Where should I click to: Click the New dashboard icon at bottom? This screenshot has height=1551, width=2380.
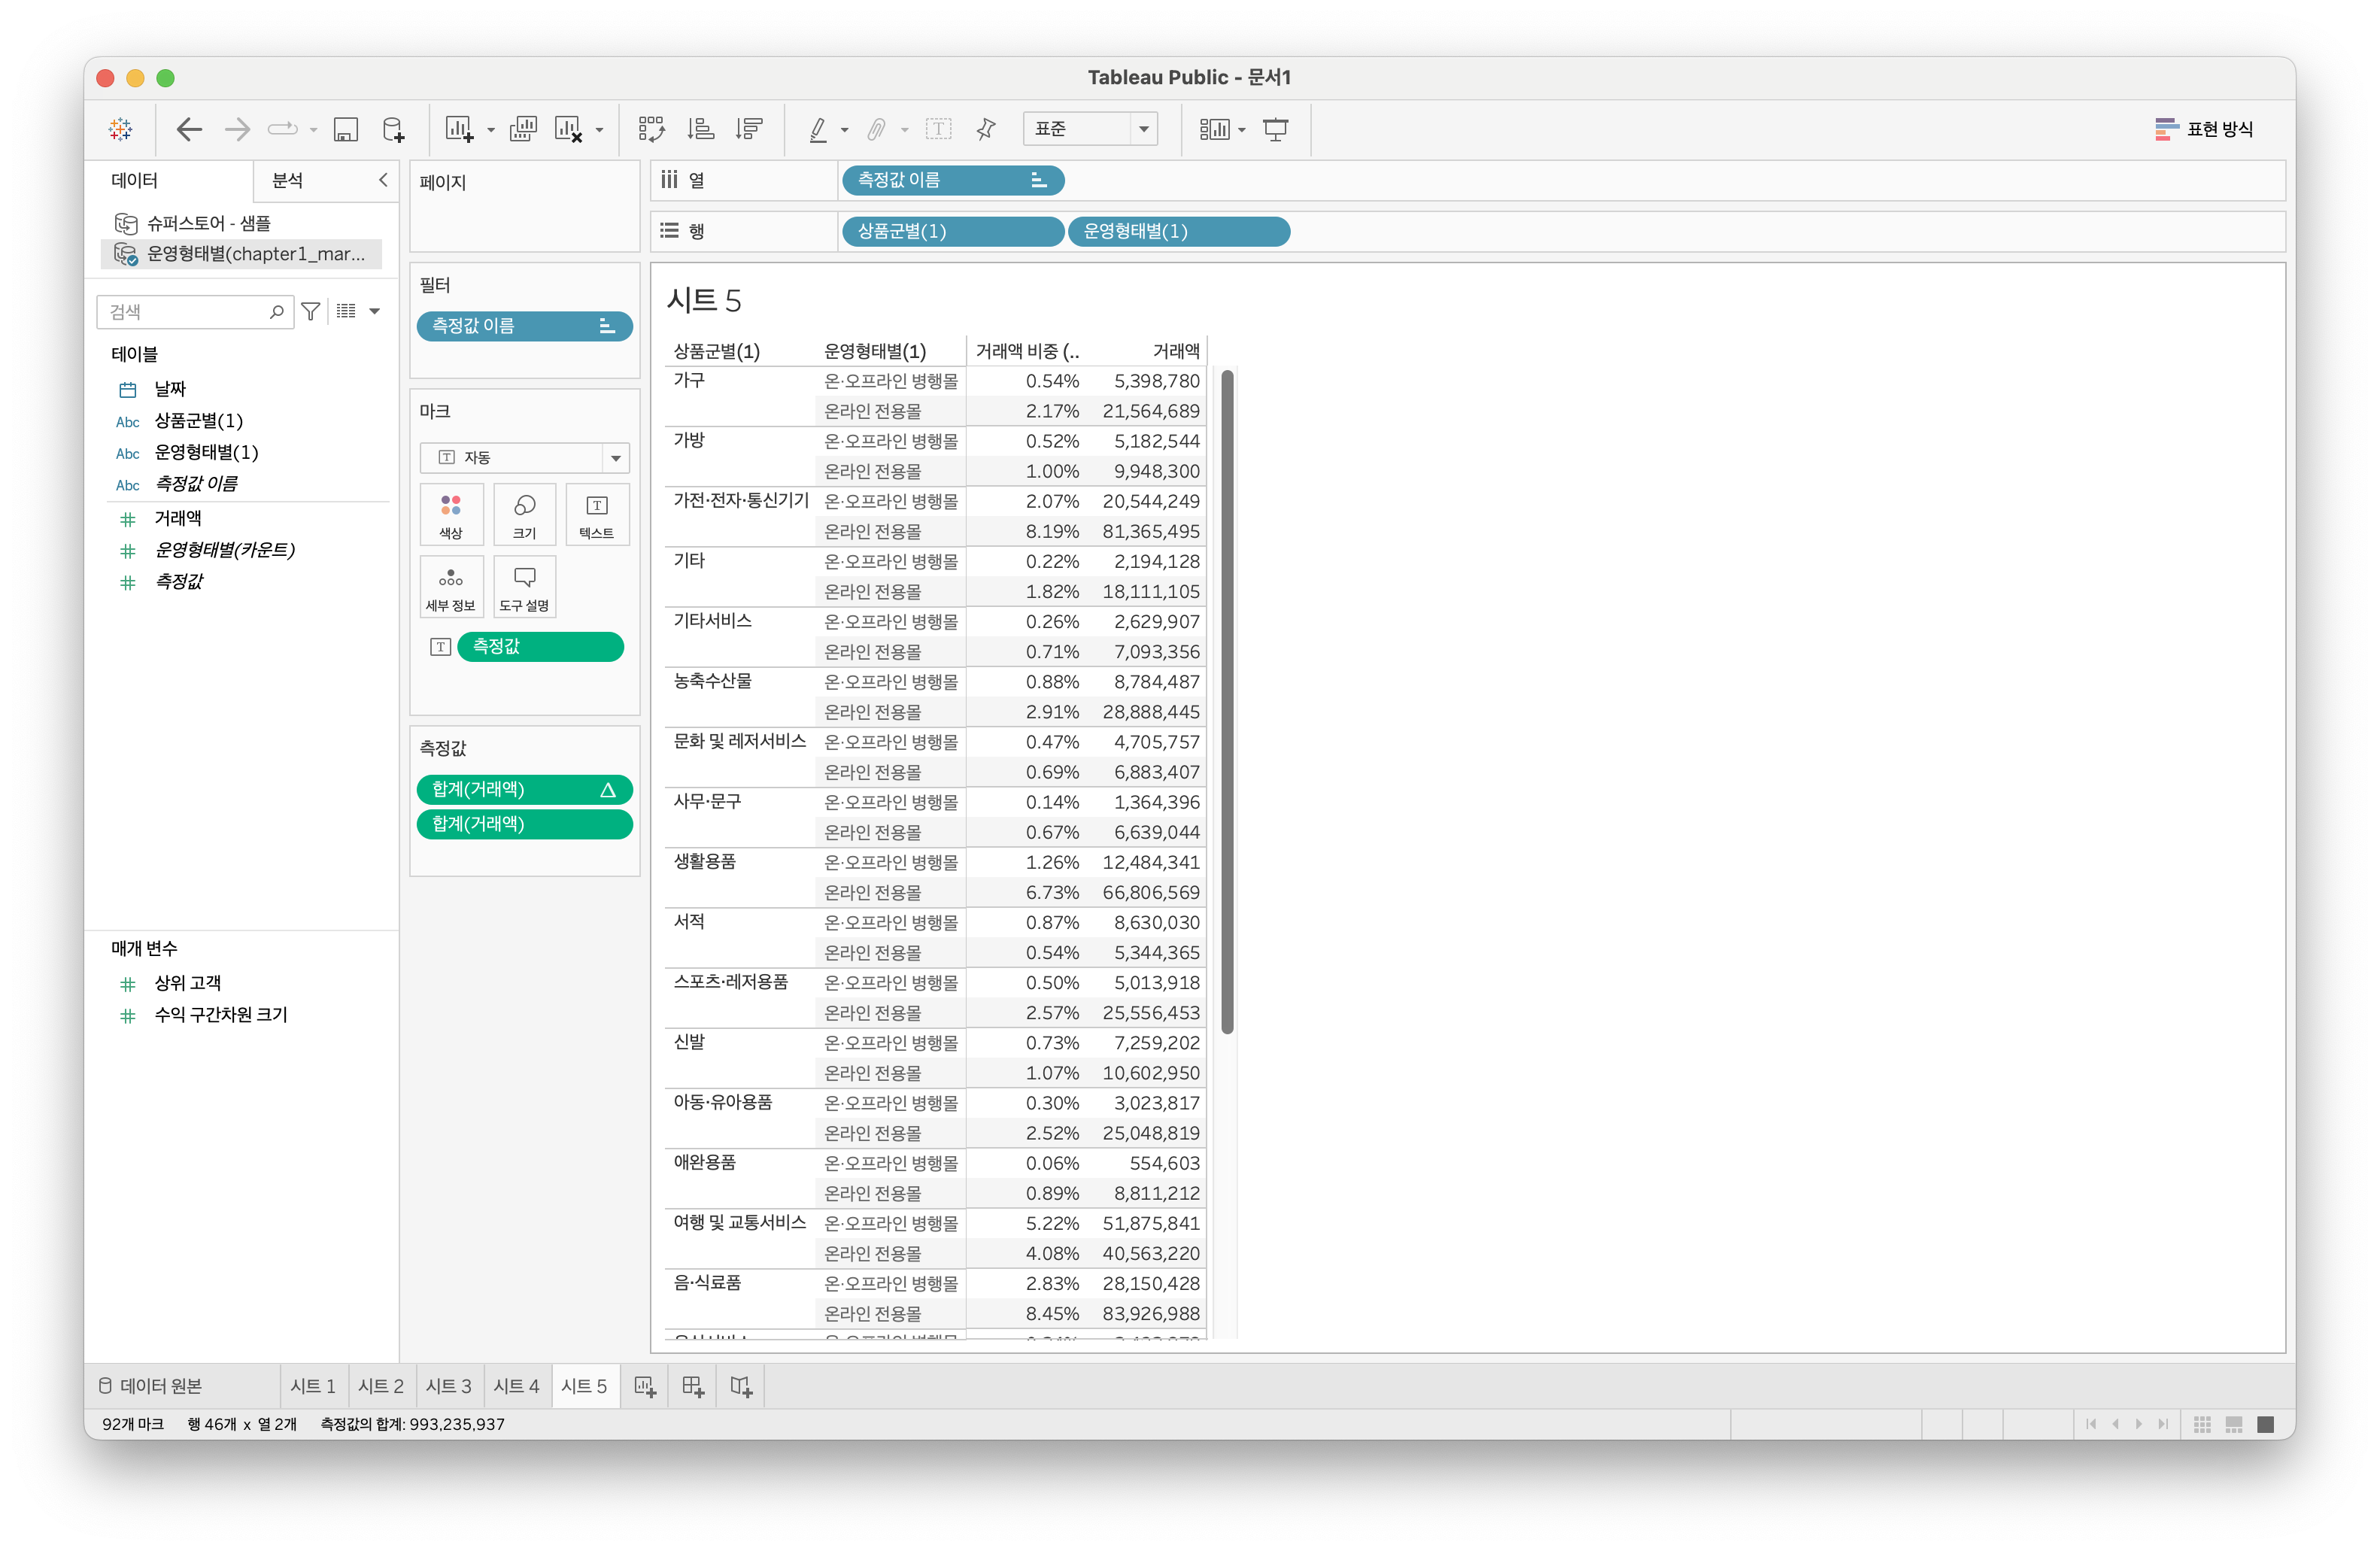(x=693, y=1386)
